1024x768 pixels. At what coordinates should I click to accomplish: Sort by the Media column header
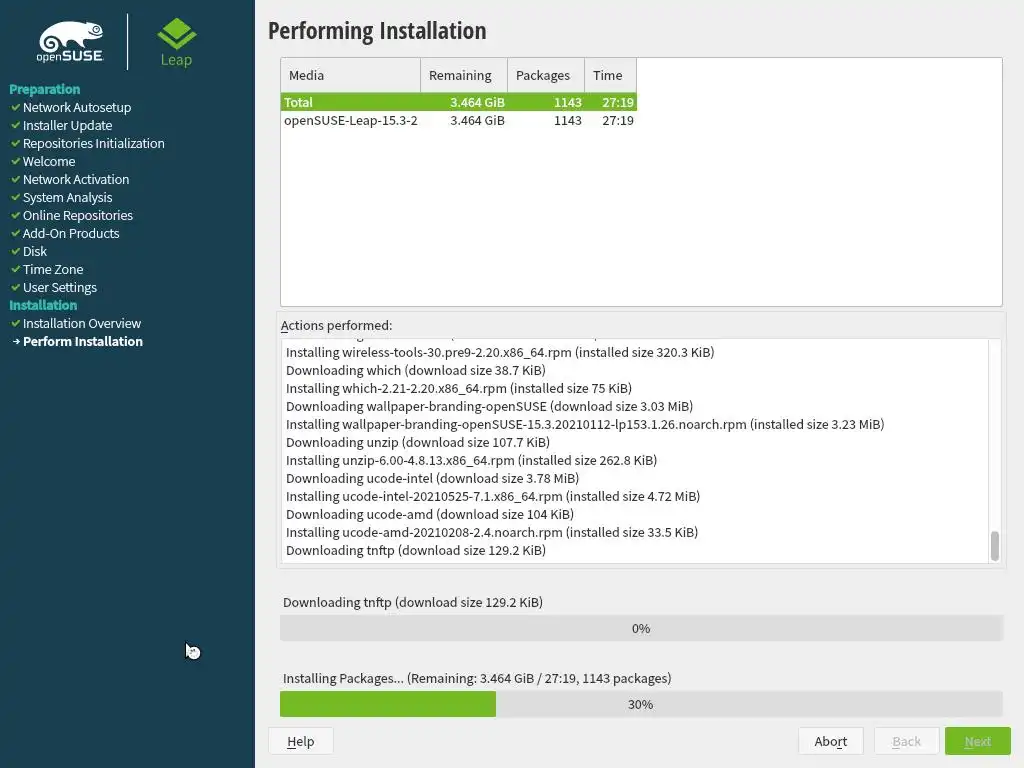pos(351,75)
